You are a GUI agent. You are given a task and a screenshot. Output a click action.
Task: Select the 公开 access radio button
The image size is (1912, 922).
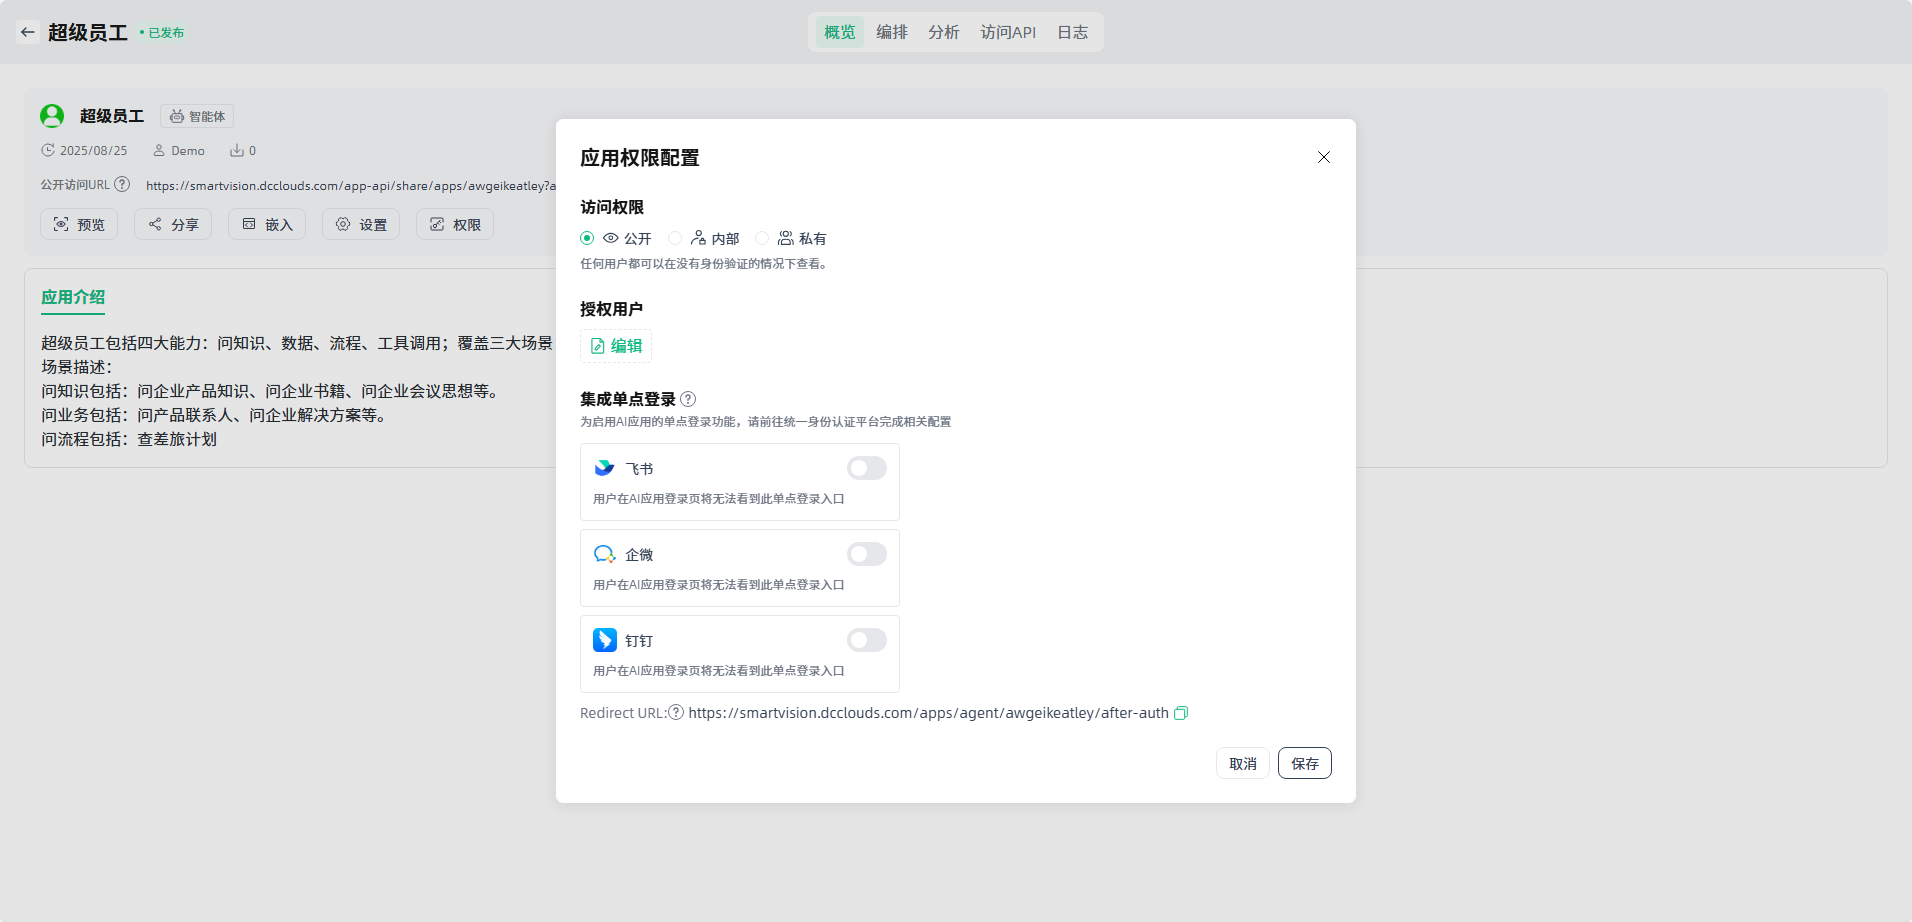click(x=587, y=238)
